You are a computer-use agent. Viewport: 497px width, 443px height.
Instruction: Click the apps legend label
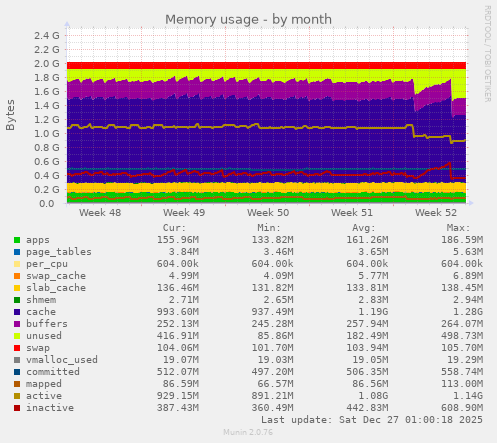[x=38, y=240]
